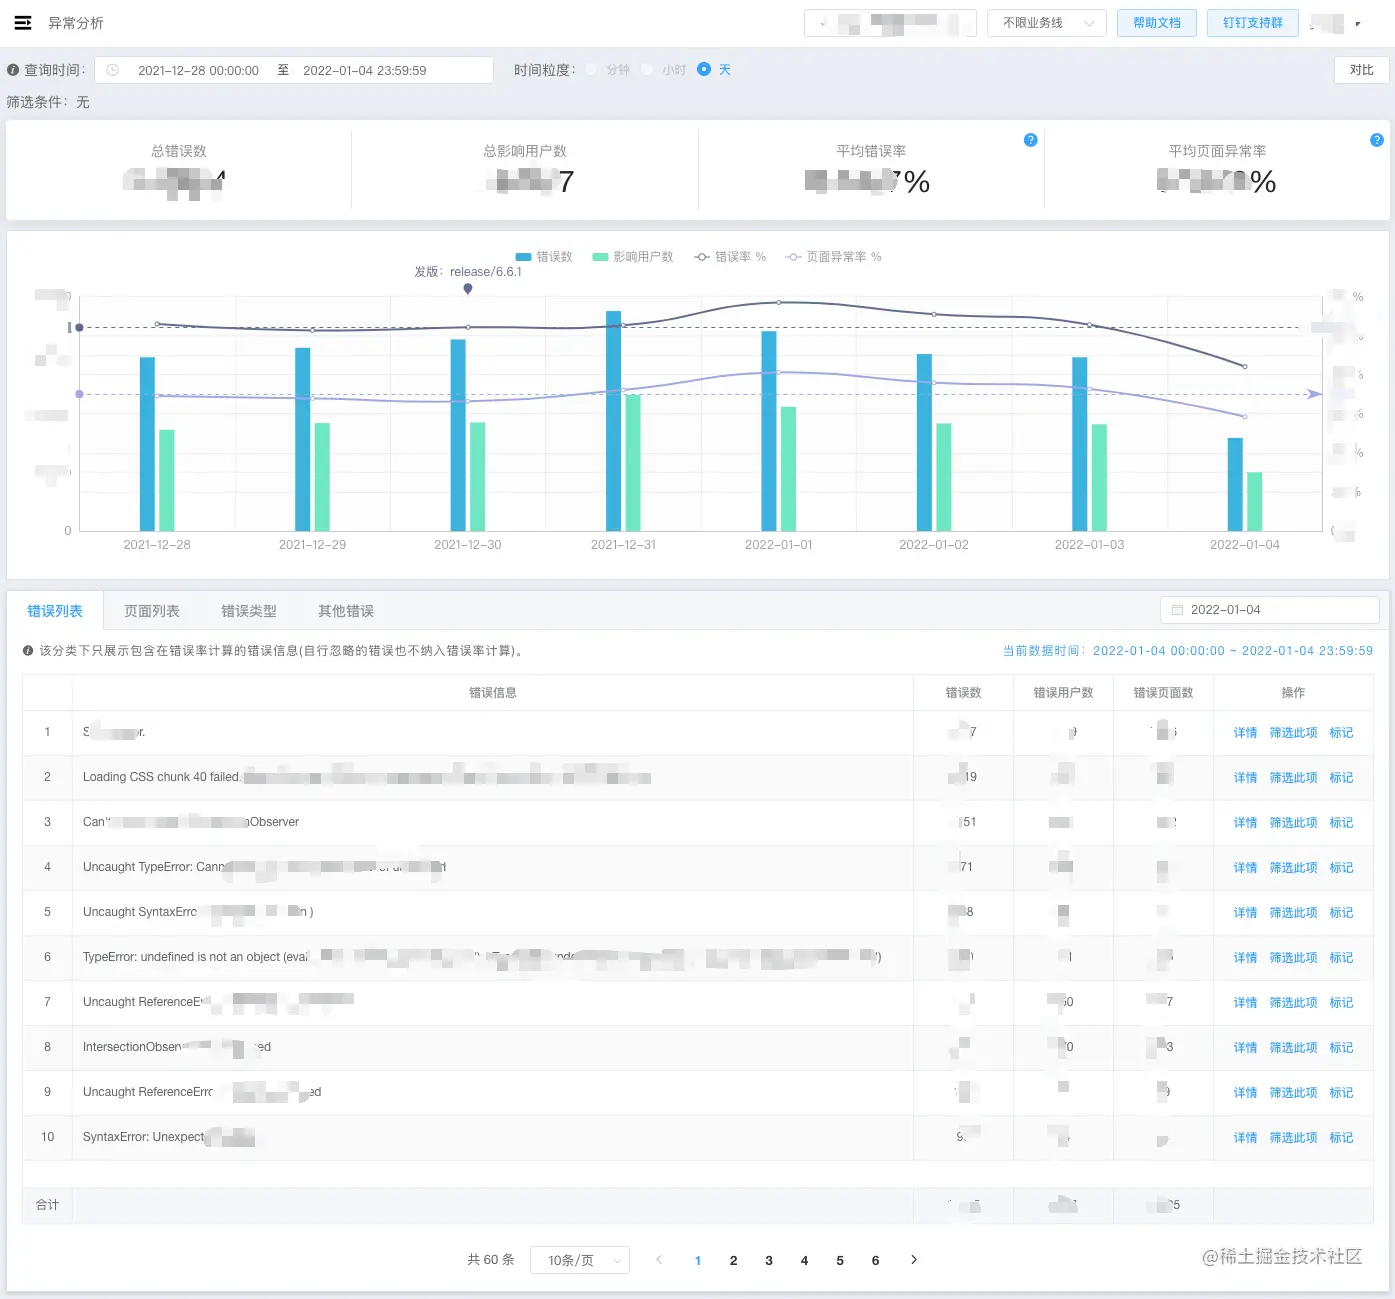Screen dimensions: 1395x1299
Task: Click the 2021-12-28 x-axis date label
Action: pyautogui.click(x=157, y=545)
